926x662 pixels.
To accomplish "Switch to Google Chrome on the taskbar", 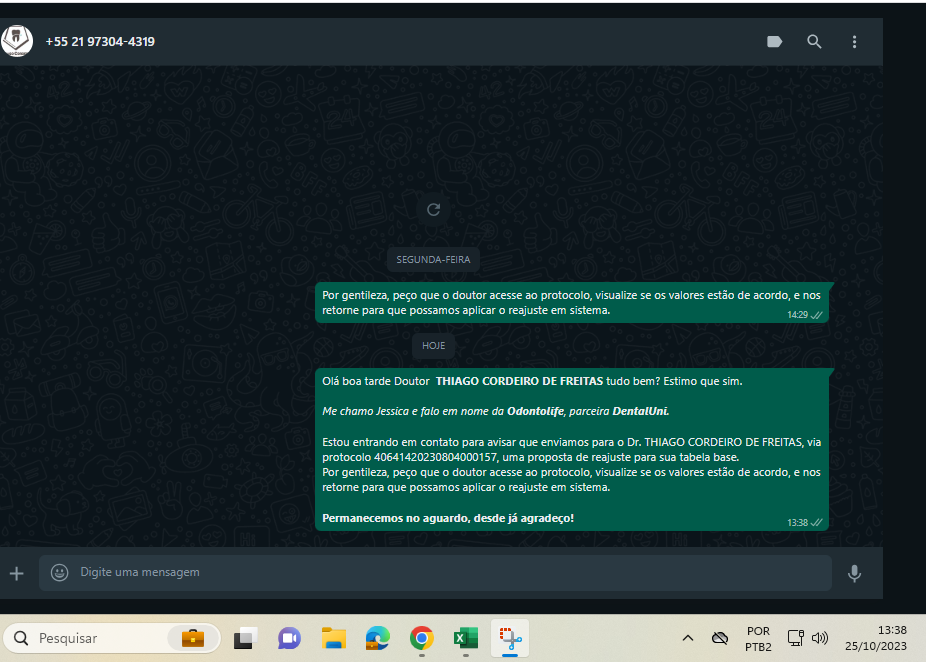I will [422, 638].
